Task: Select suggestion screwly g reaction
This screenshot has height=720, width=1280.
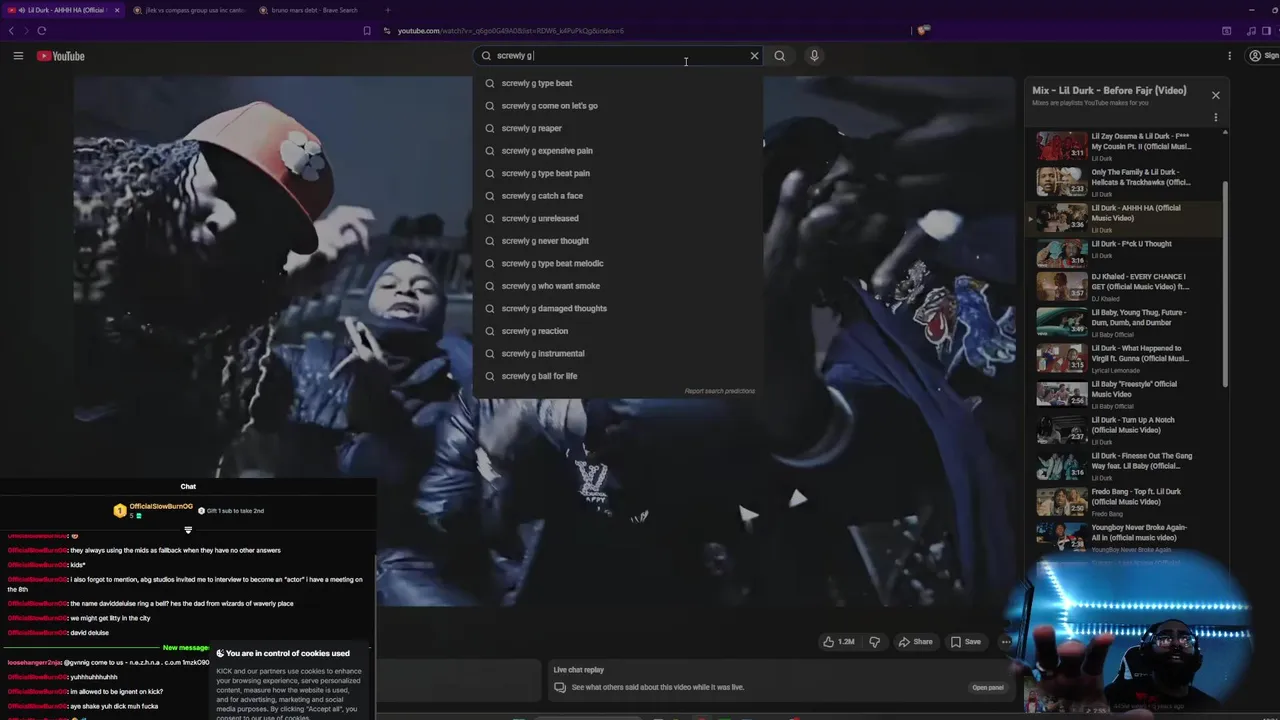Action: point(617,331)
